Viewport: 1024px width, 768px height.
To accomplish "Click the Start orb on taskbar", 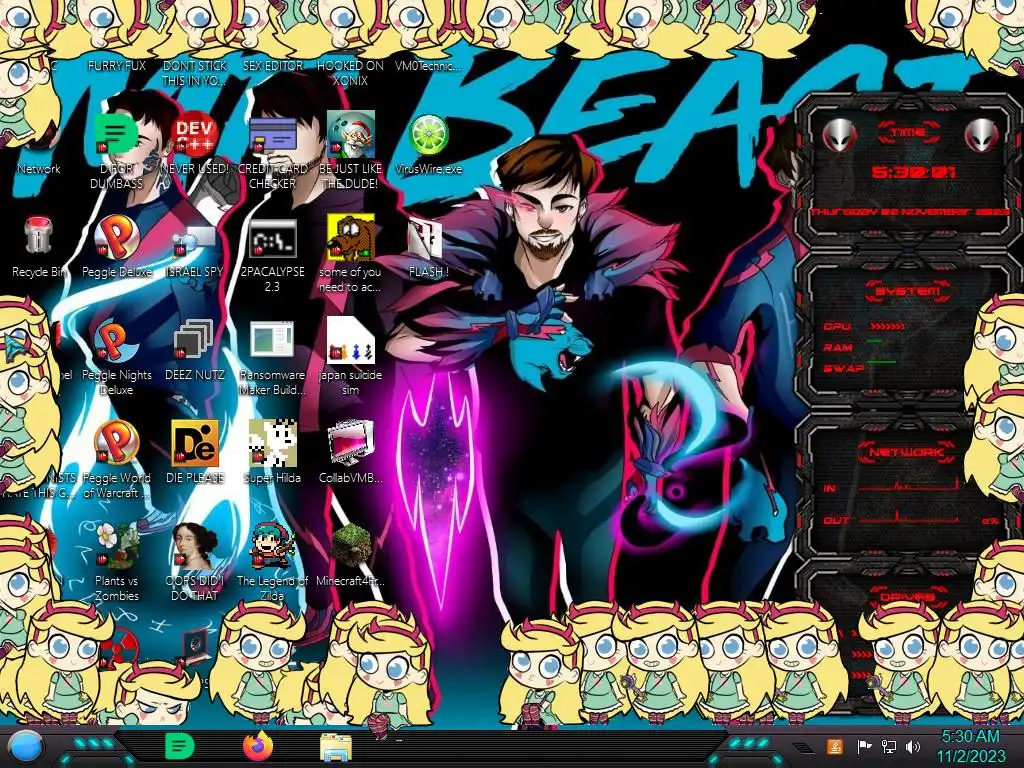I will (26, 747).
